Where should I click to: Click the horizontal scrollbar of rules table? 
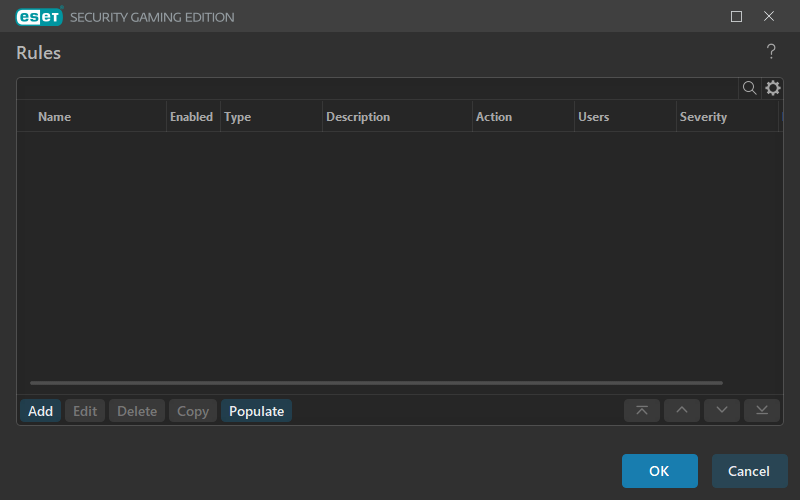tap(377, 383)
